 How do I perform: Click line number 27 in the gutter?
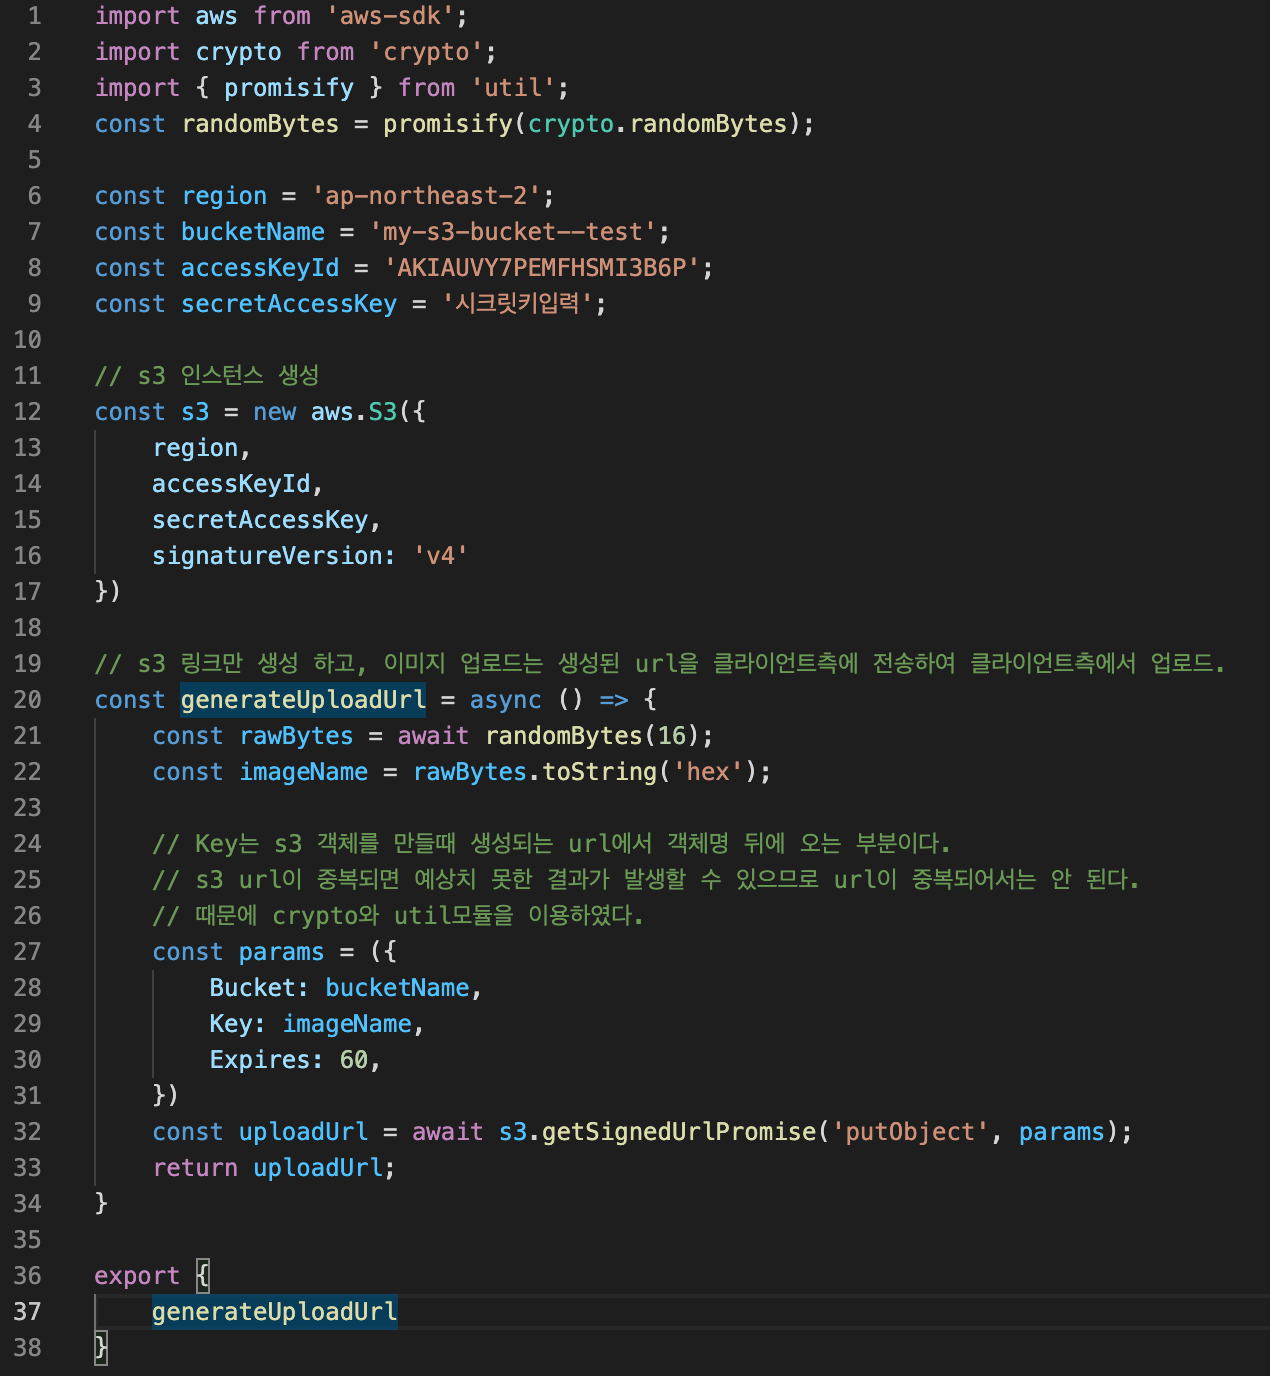(x=27, y=952)
